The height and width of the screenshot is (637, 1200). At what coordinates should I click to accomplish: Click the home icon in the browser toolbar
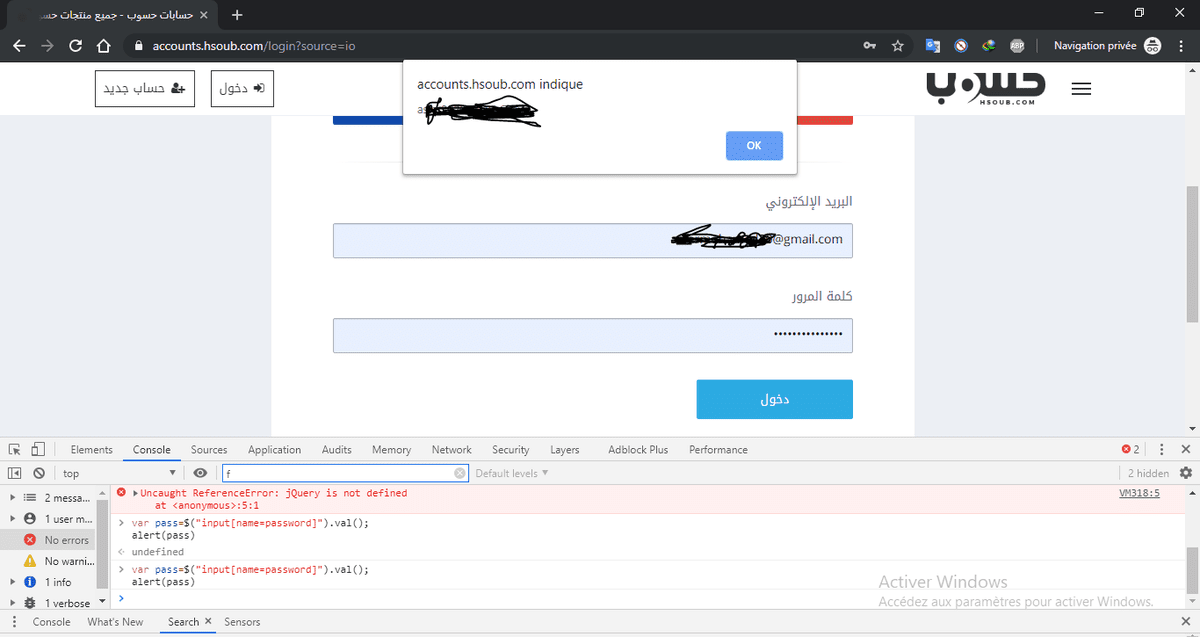[103, 46]
